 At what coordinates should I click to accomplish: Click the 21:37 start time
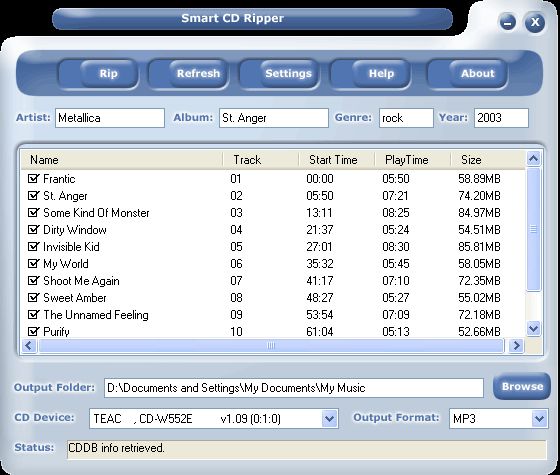(320, 230)
